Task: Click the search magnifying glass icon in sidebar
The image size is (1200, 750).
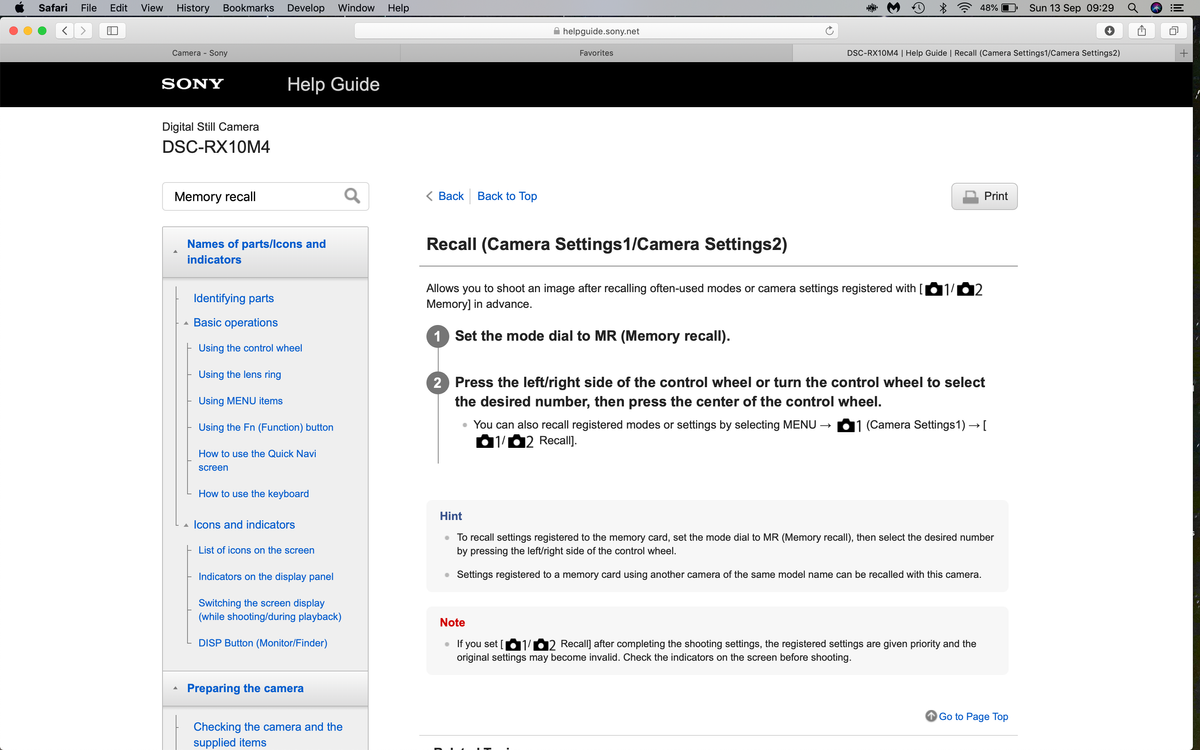Action: point(352,196)
